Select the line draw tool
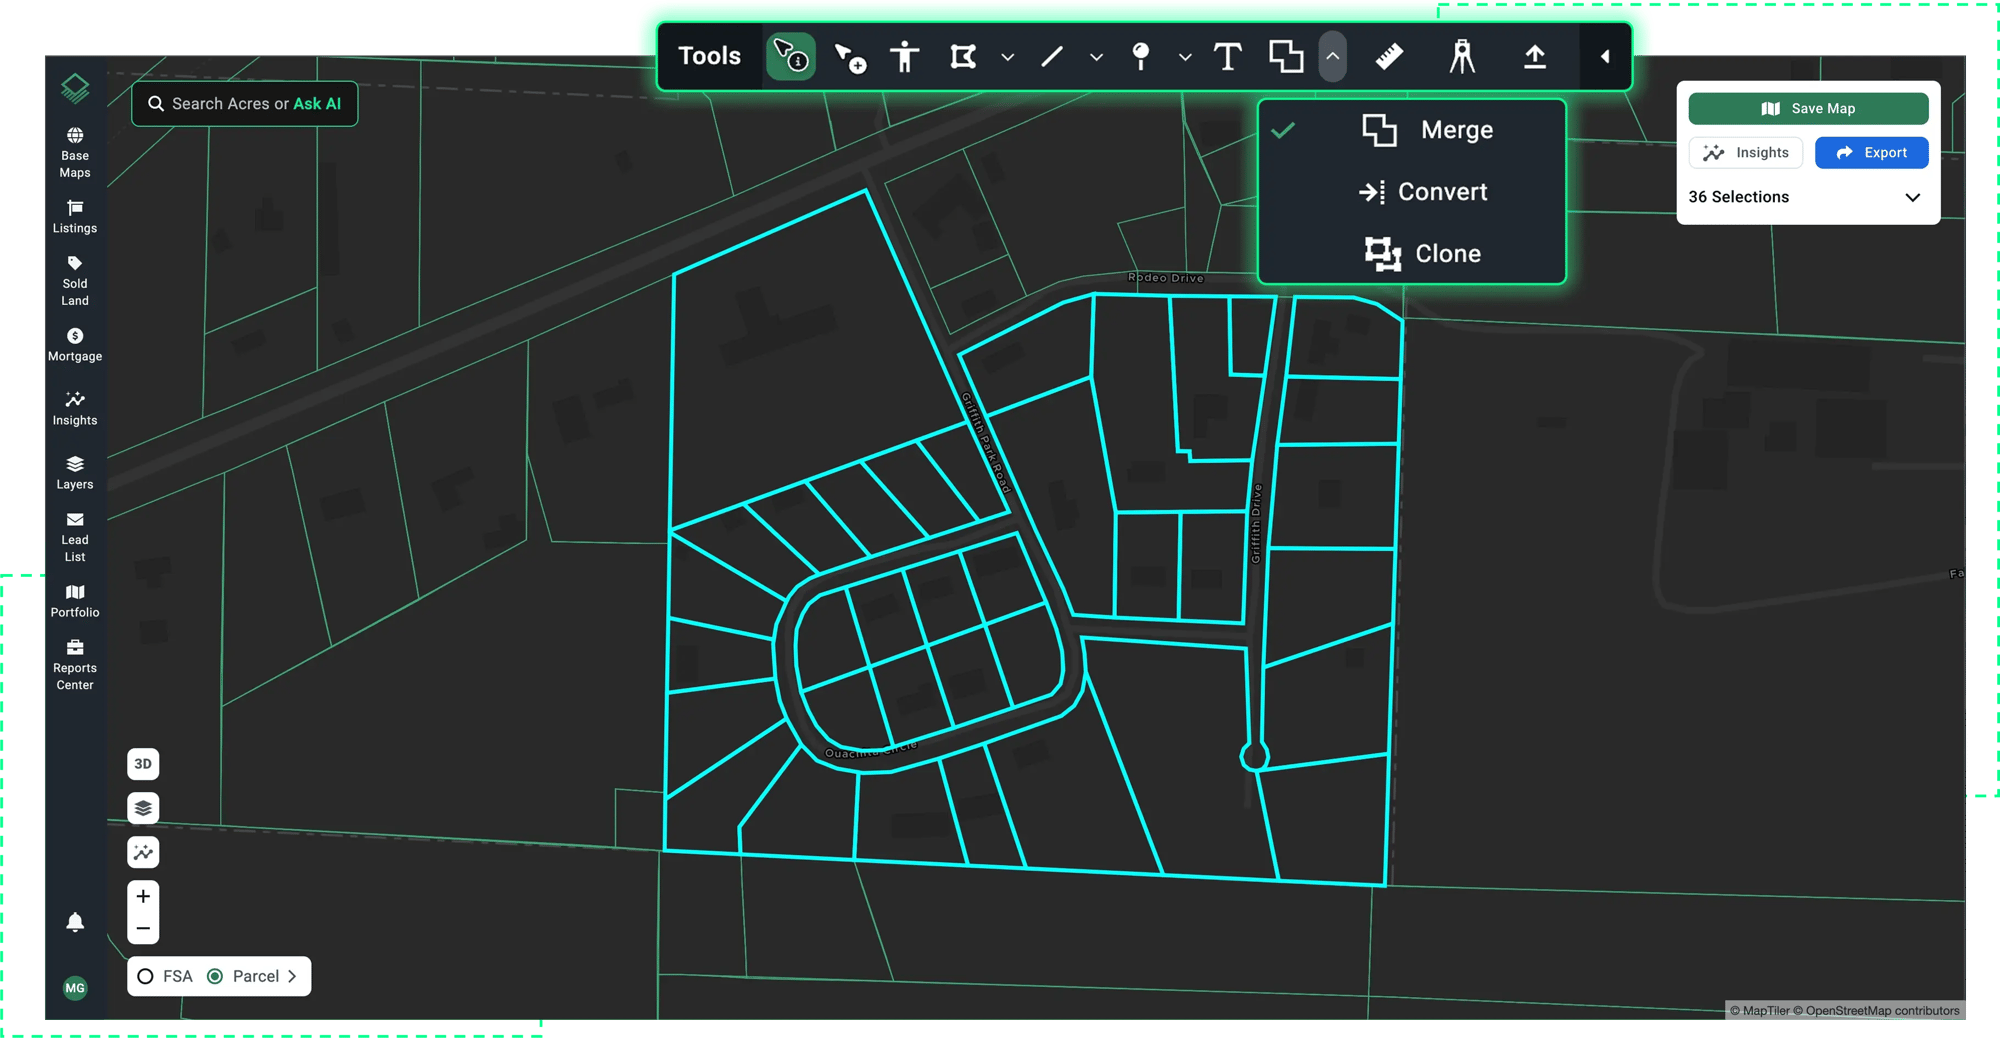 pyautogui.click(x=1052, y=57)
